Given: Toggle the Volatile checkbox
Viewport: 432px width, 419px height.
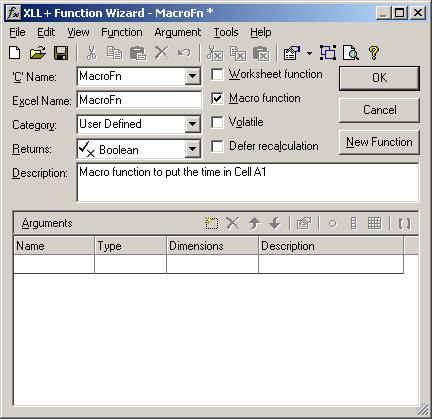Looking at the screenshot, I should 217,122.
